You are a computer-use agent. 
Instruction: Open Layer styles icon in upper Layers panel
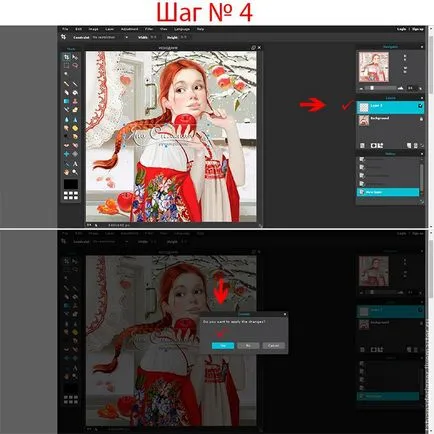[x=380, y=145]
